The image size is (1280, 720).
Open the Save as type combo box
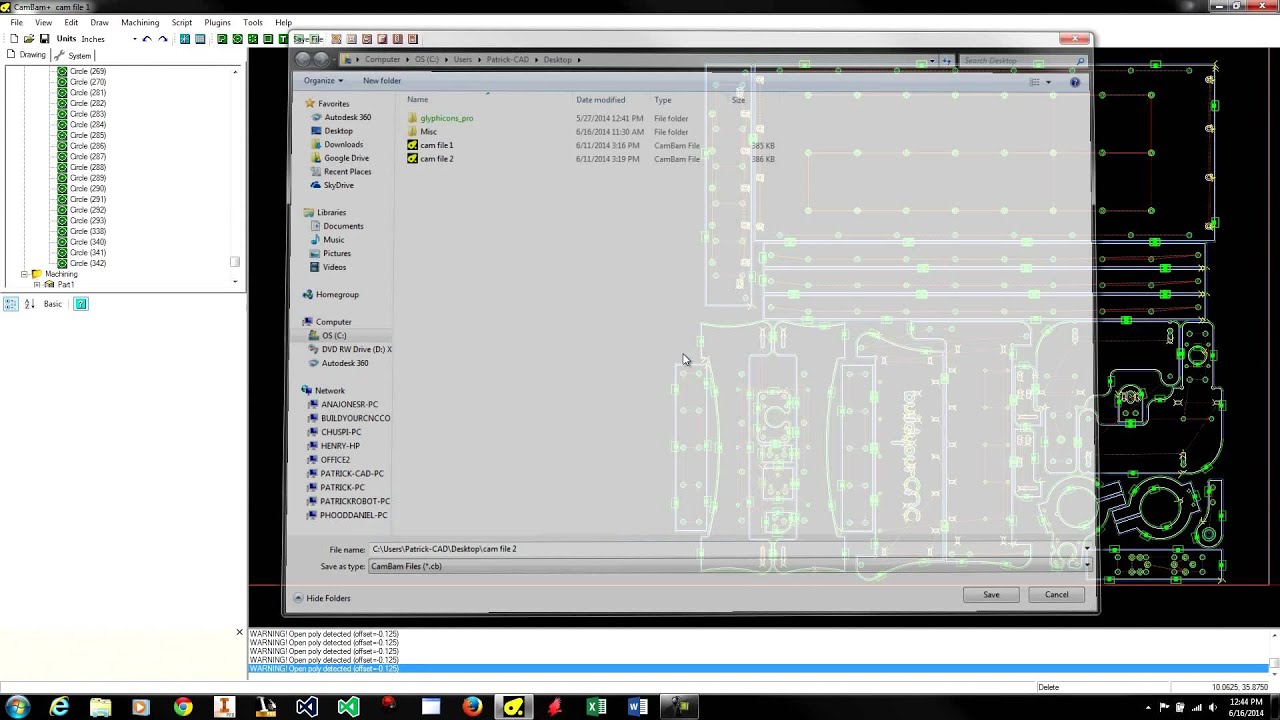click(x=729, y=566)
